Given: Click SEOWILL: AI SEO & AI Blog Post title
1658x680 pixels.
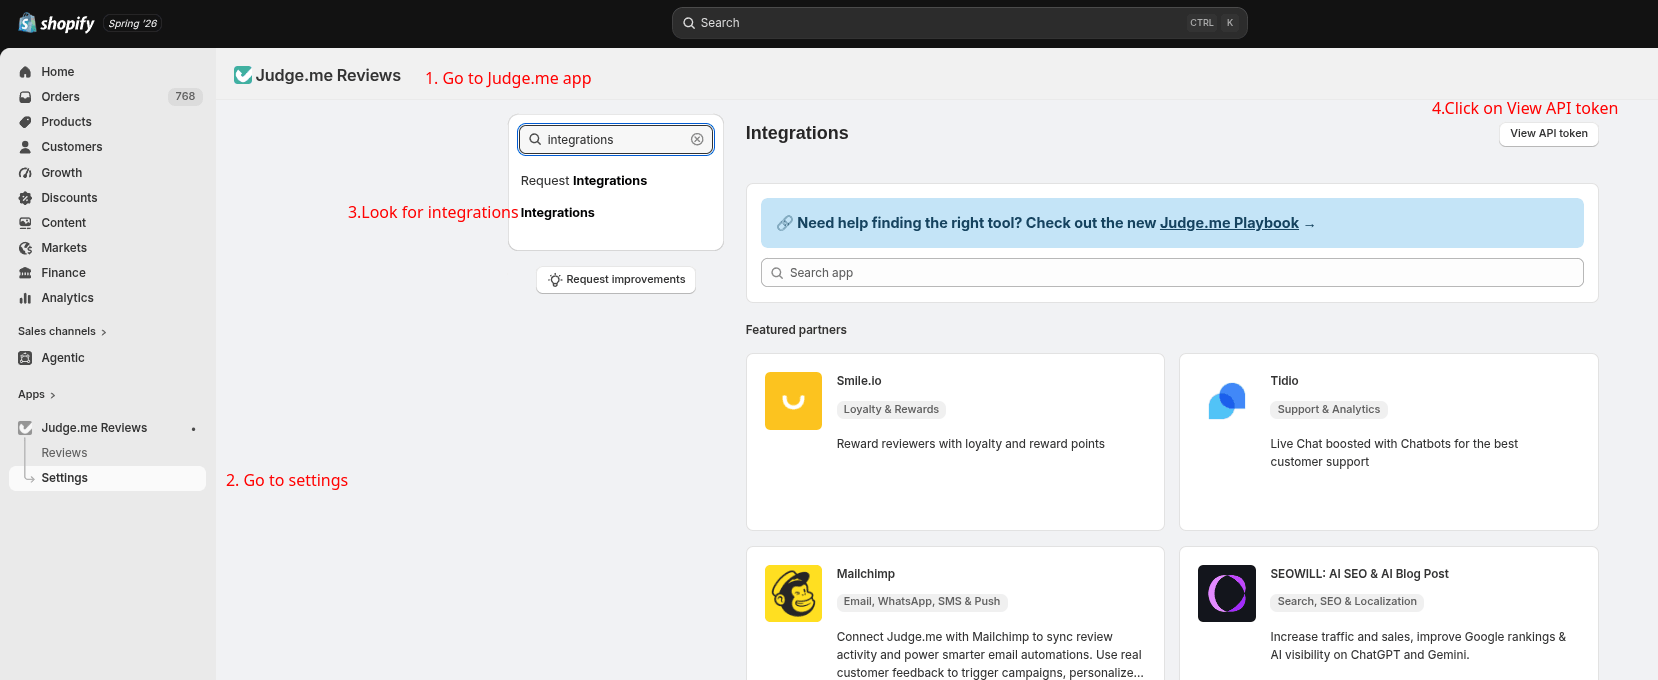Looking at the screenshot, I should [x=1359, y=574].
